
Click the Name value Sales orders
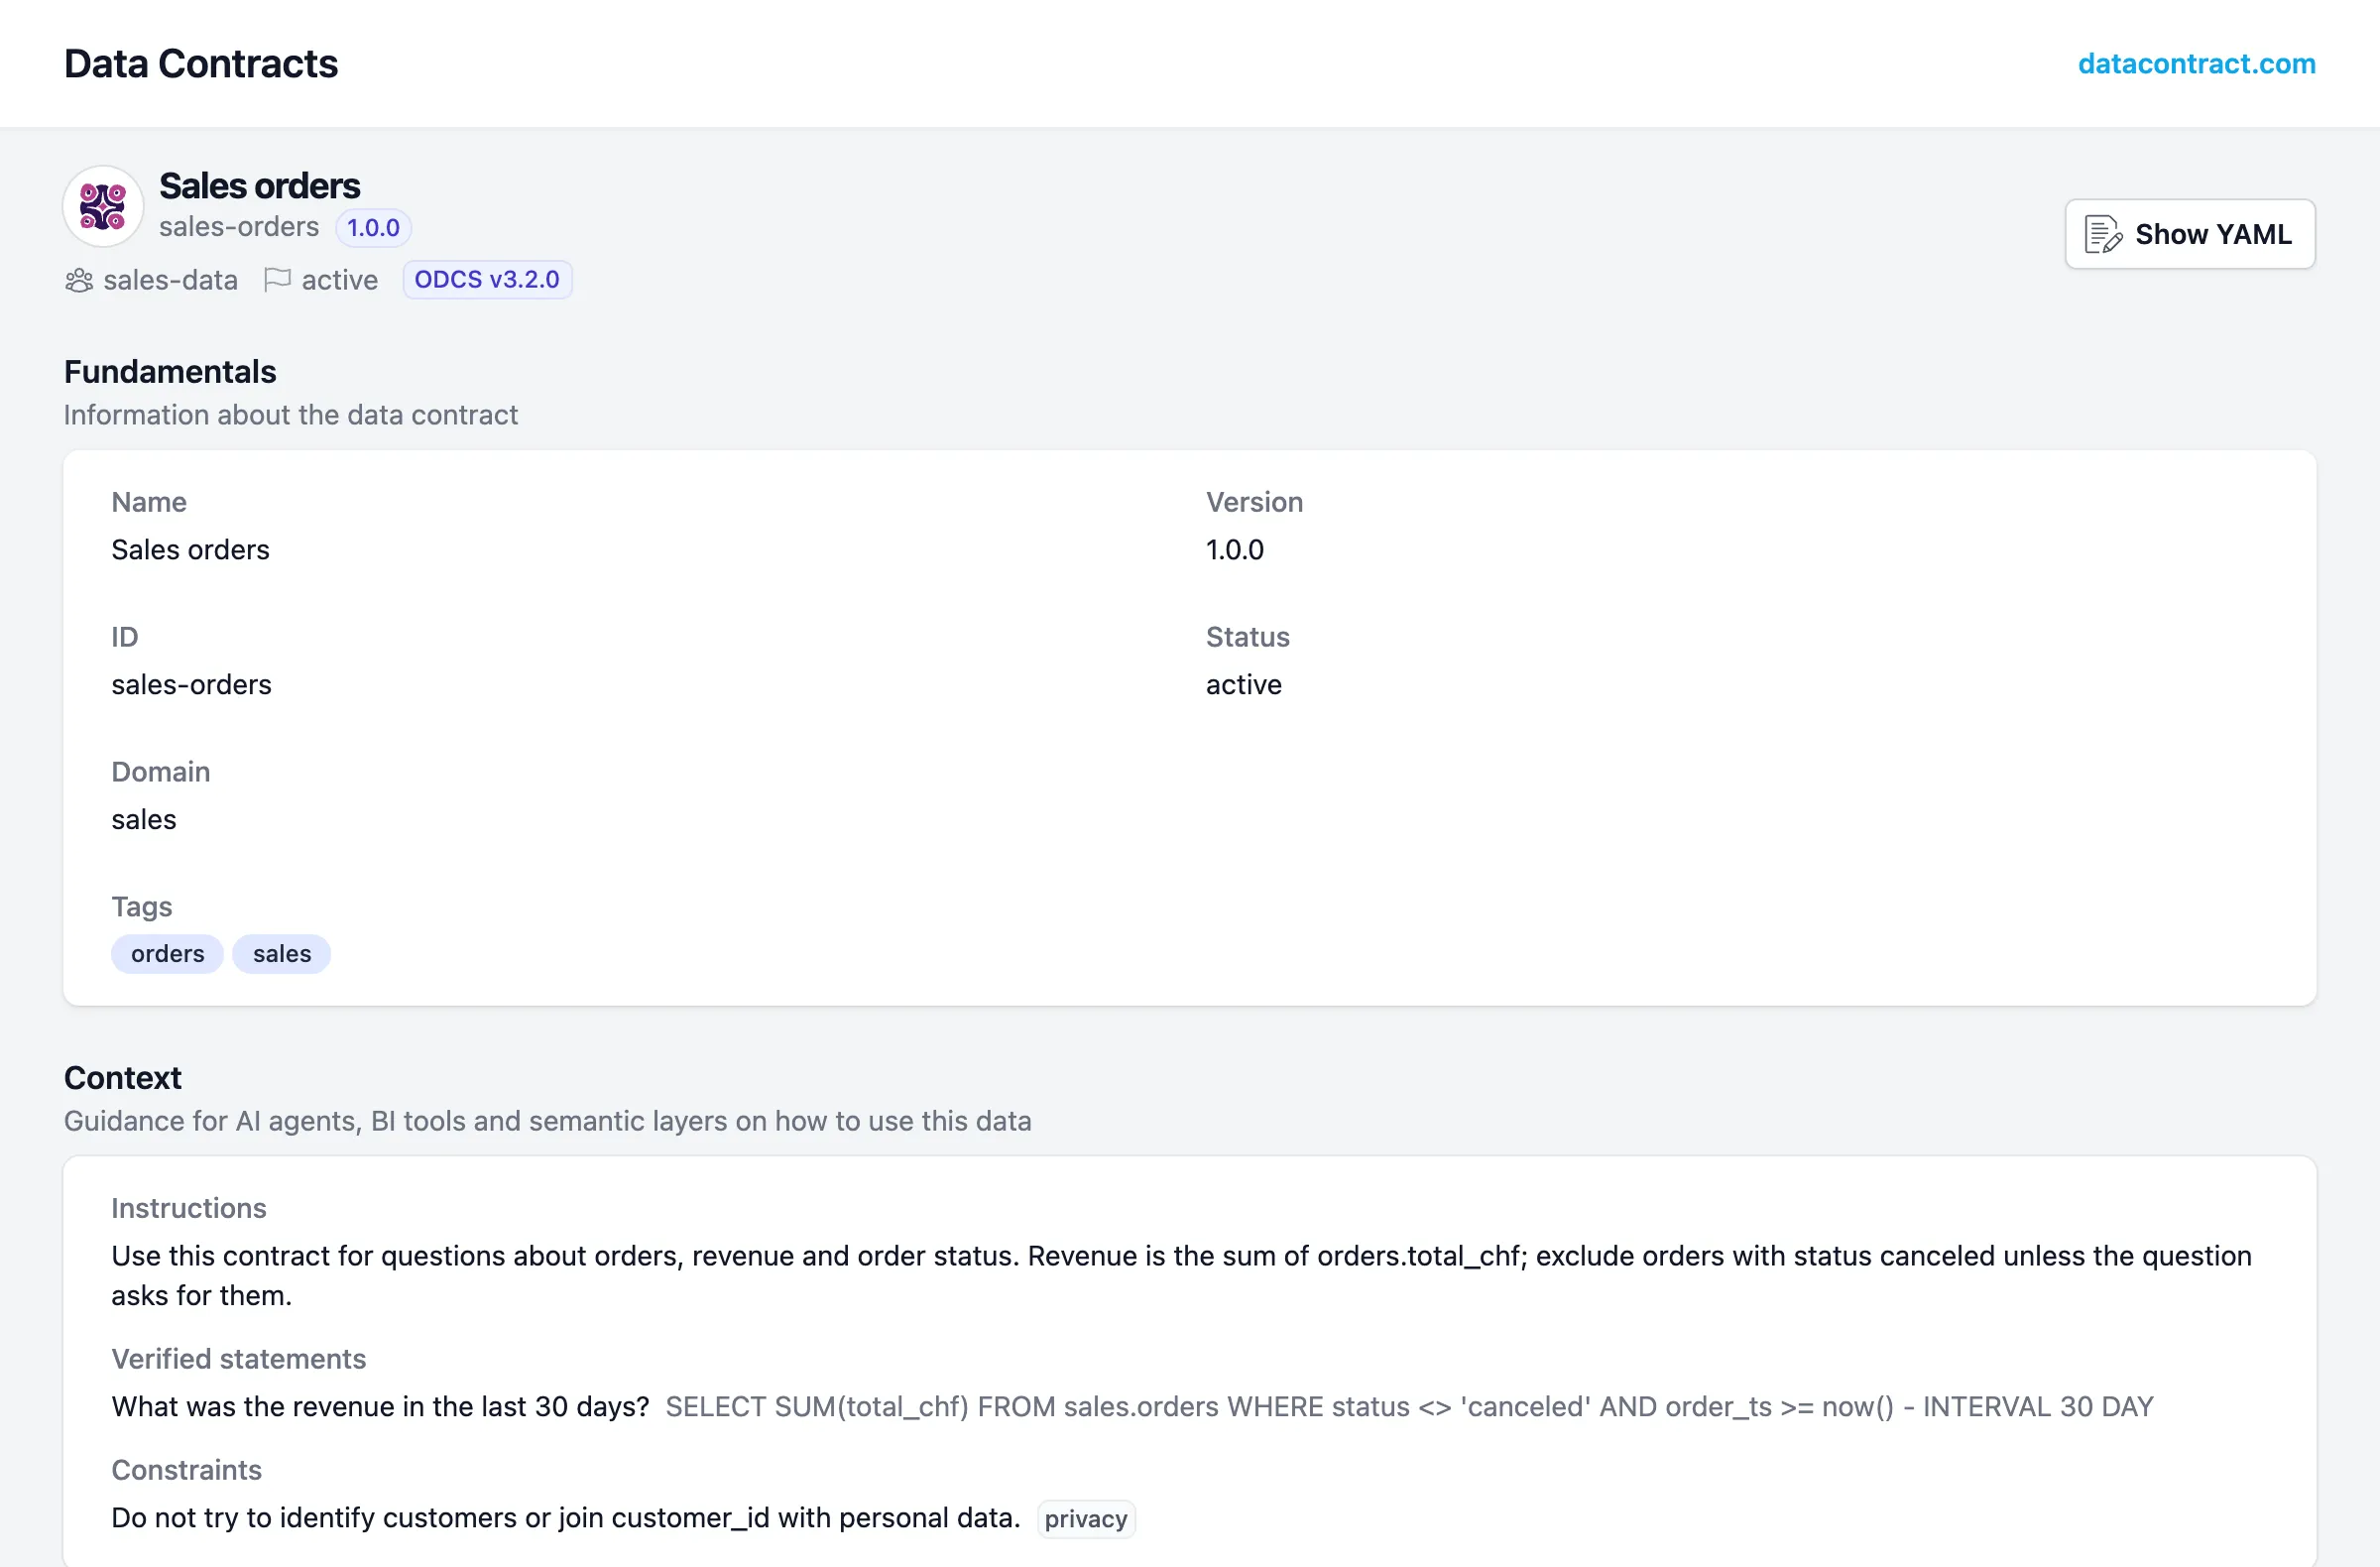click(x=190, y=549)
